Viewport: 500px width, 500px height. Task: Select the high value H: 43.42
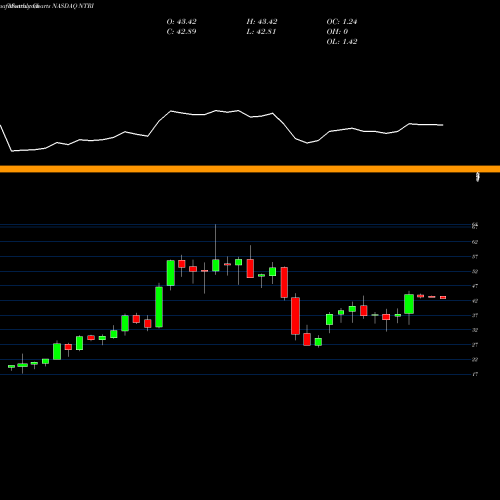pos(262,22)
